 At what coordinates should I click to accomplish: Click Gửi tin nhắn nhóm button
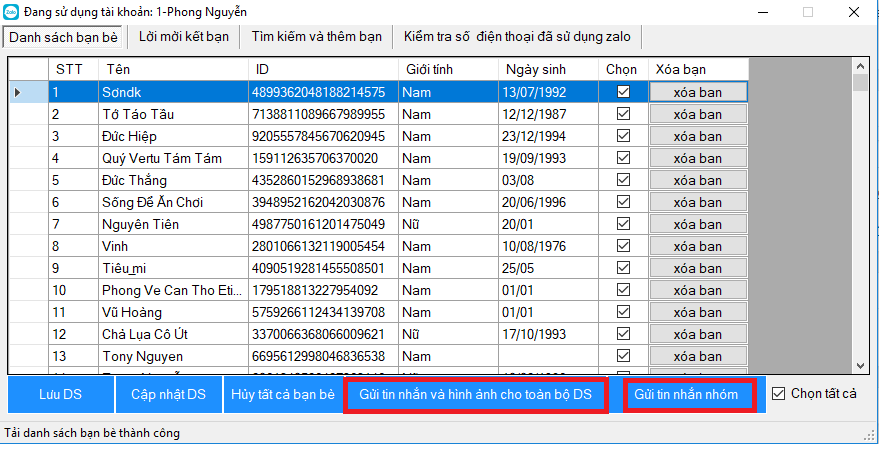coord(686,395)
